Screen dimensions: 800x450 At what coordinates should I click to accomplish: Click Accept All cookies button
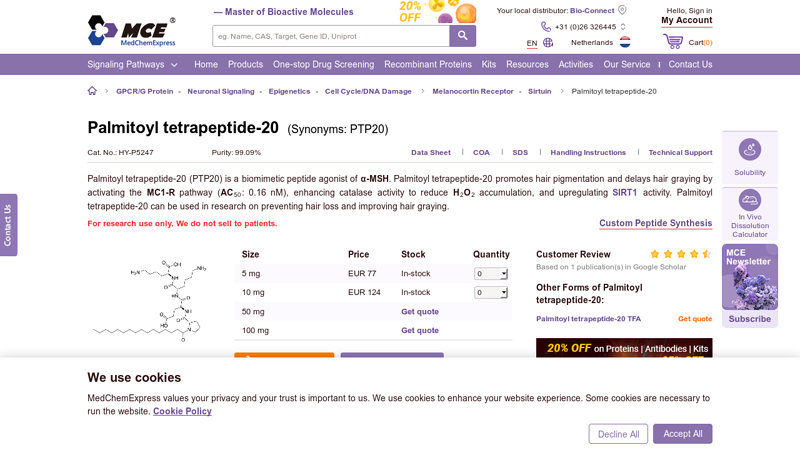tap(683, 434)
